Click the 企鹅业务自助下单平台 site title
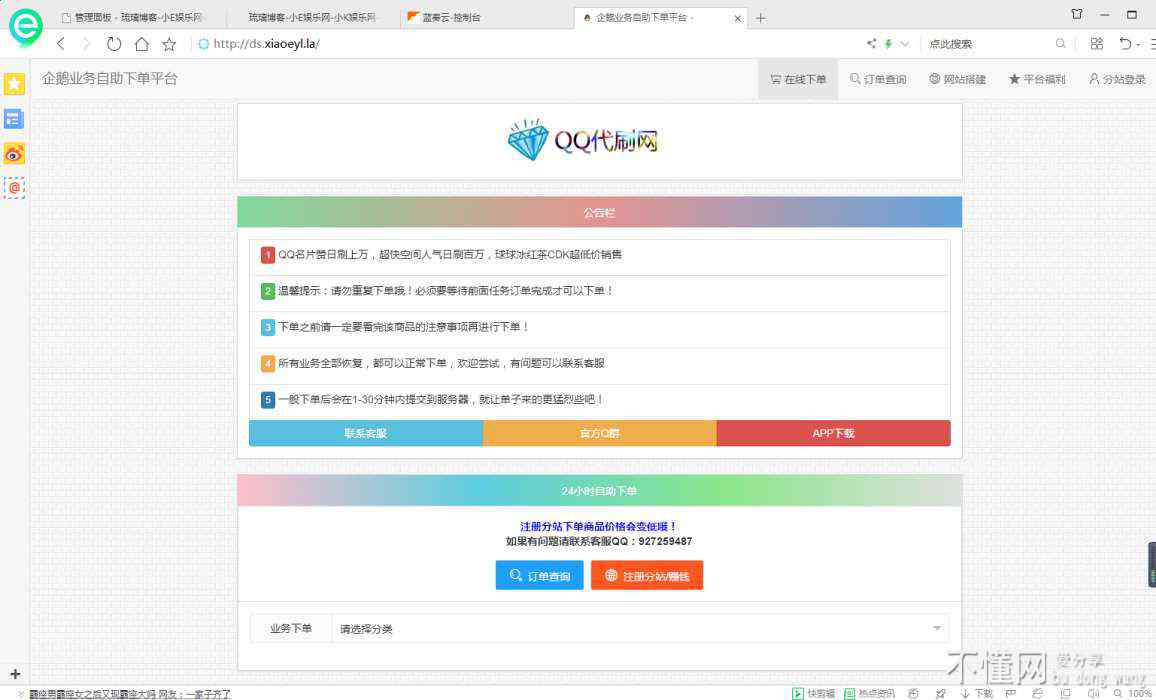The width and height of the screenshot is (1156, 700). coord(110,79)
